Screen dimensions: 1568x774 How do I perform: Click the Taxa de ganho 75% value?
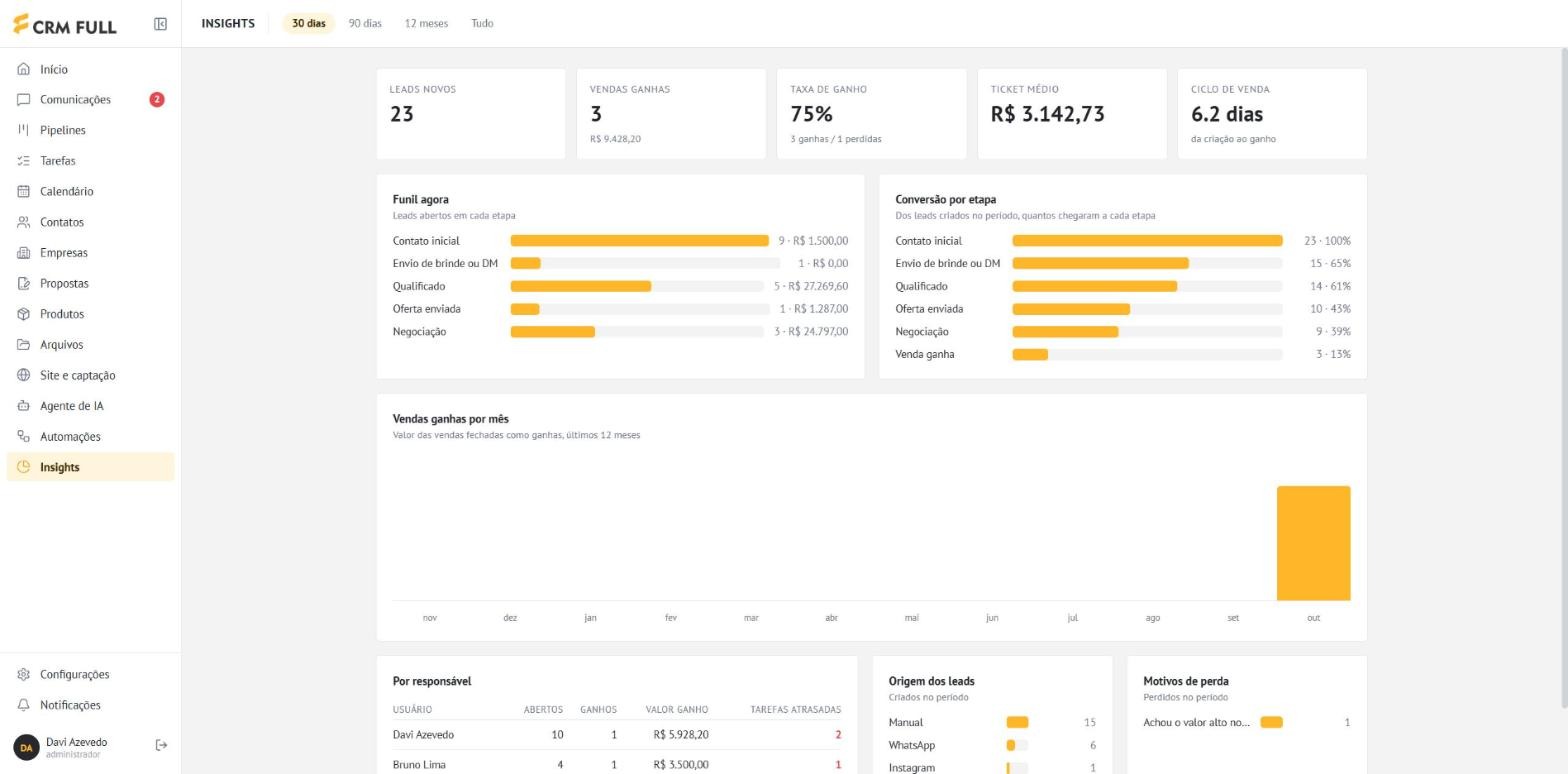811,114
